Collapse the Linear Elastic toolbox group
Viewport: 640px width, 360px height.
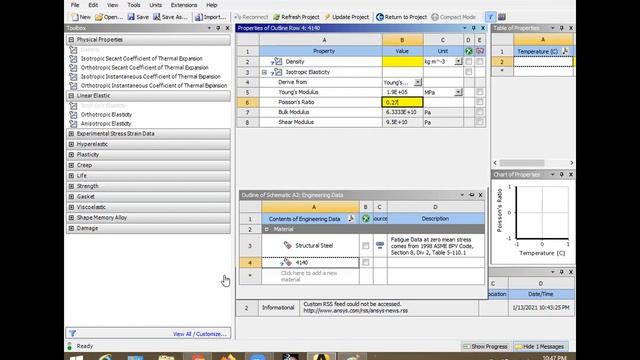click(x=71, y=96)
